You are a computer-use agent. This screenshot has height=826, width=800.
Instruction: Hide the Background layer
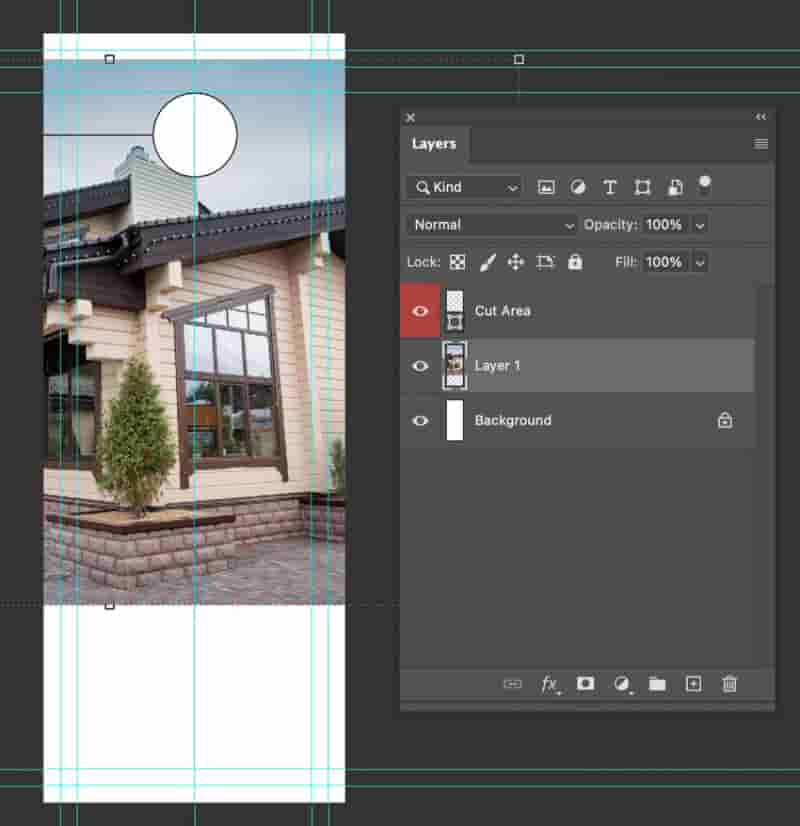pyautogui.click(x=420, y=420)
